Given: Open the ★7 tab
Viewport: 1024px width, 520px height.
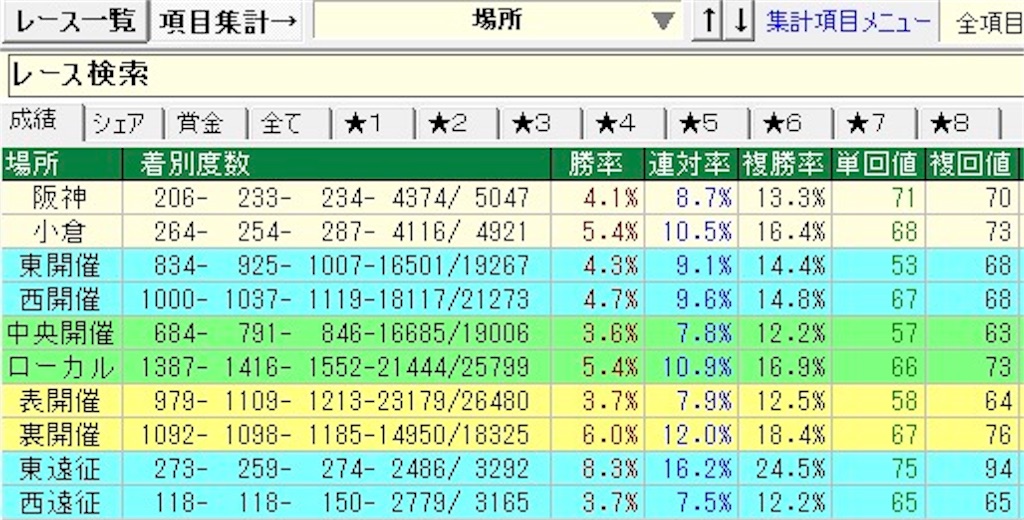Looking at the screenshot, I should pyautogui.click(x=875, y=124).
